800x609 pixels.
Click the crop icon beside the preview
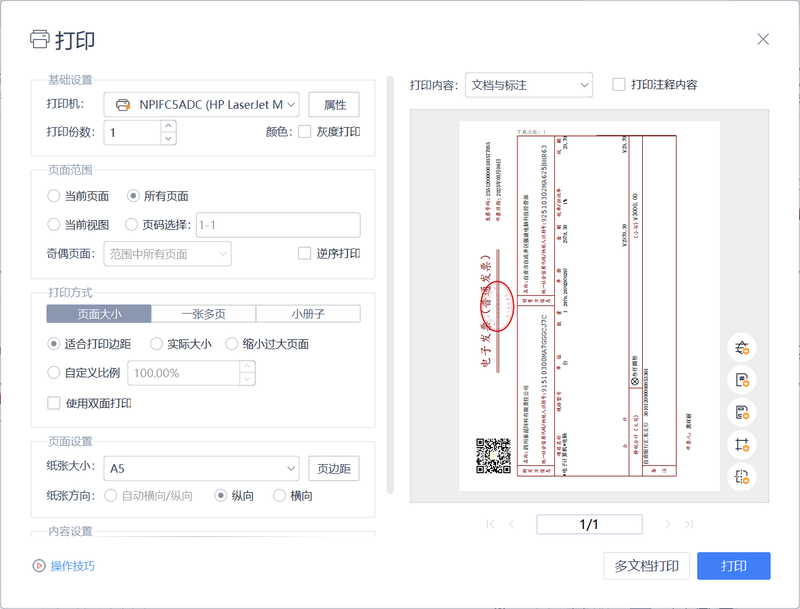(741, 444)
